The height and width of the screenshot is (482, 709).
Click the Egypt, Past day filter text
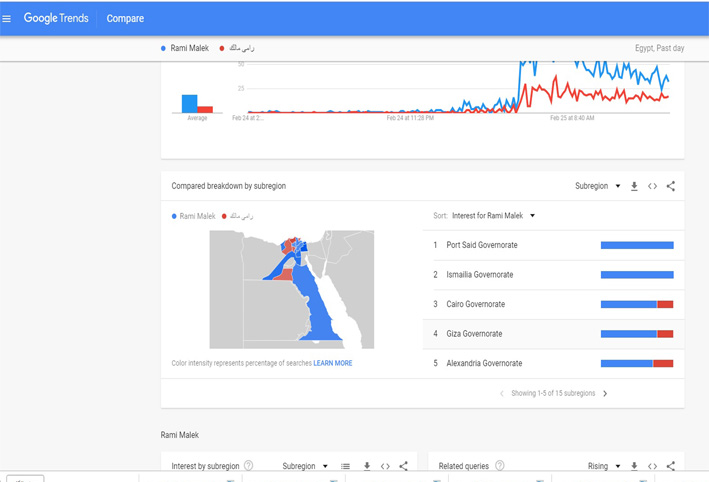tap(659, 48)
